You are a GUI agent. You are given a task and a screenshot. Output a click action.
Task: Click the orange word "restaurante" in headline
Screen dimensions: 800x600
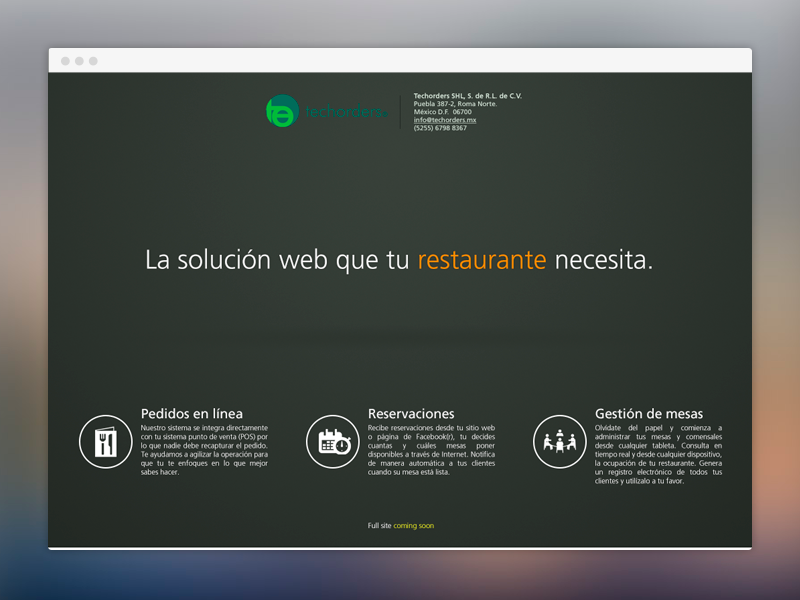(482, 260)
